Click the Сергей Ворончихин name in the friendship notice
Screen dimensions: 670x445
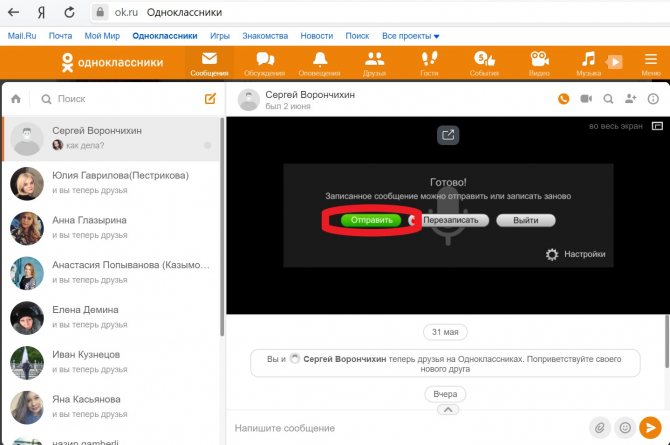(x=344, y=359)
